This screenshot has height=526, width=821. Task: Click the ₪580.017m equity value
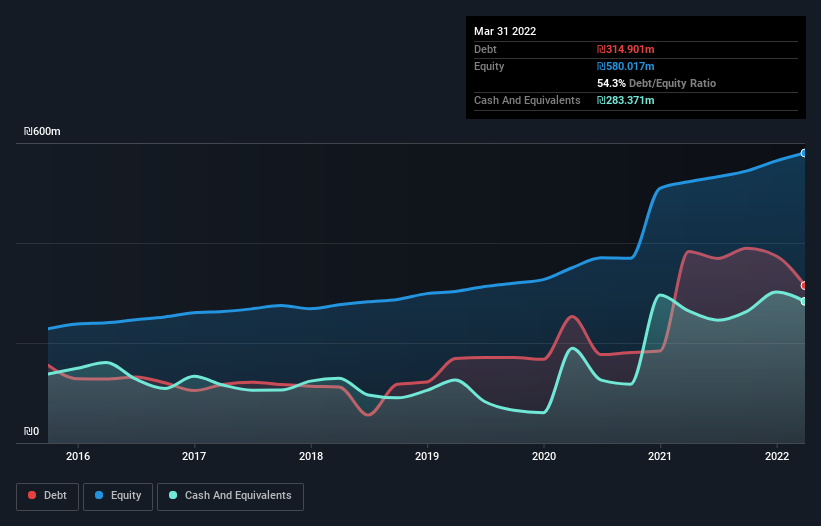(x=626, y=66)
